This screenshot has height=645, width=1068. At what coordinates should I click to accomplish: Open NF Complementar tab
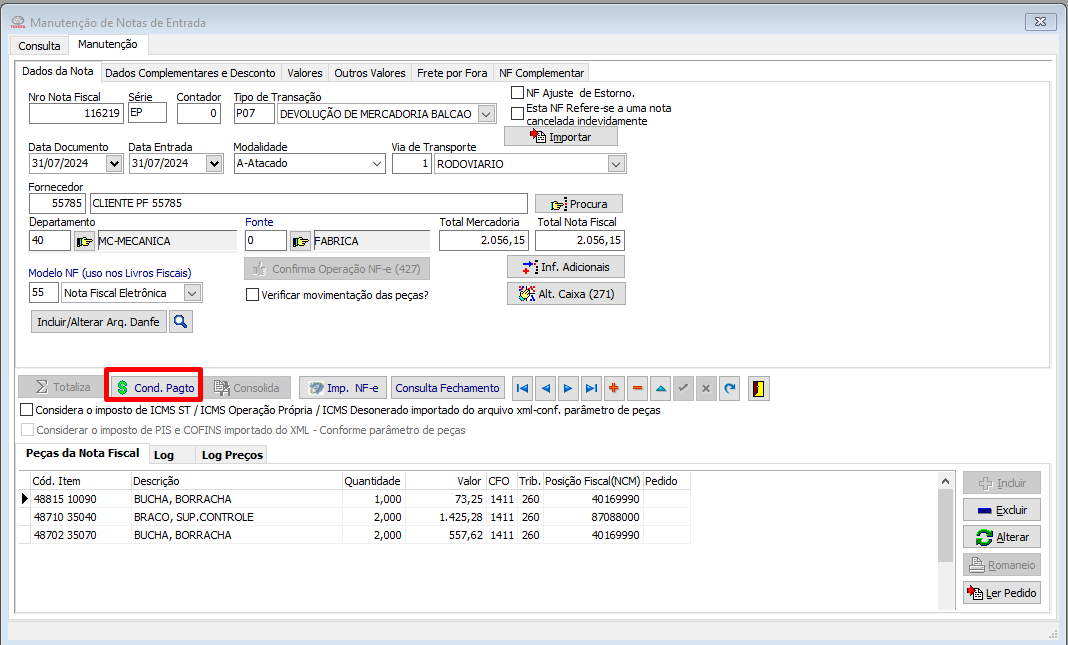pos(541,73)
